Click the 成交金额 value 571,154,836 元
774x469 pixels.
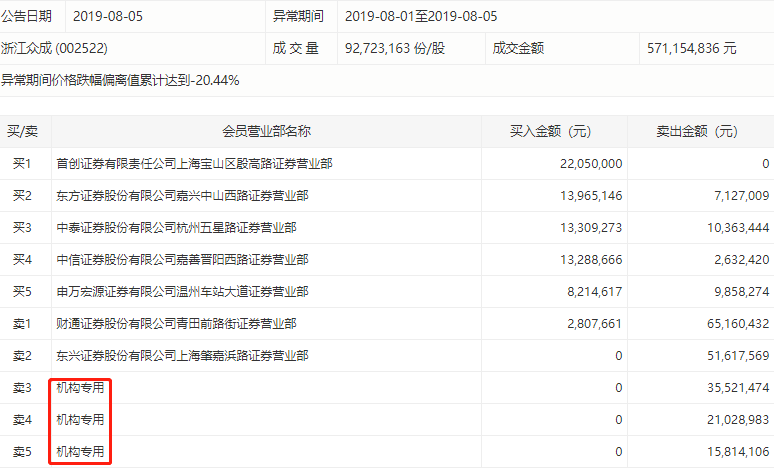(x=691, y=47)
